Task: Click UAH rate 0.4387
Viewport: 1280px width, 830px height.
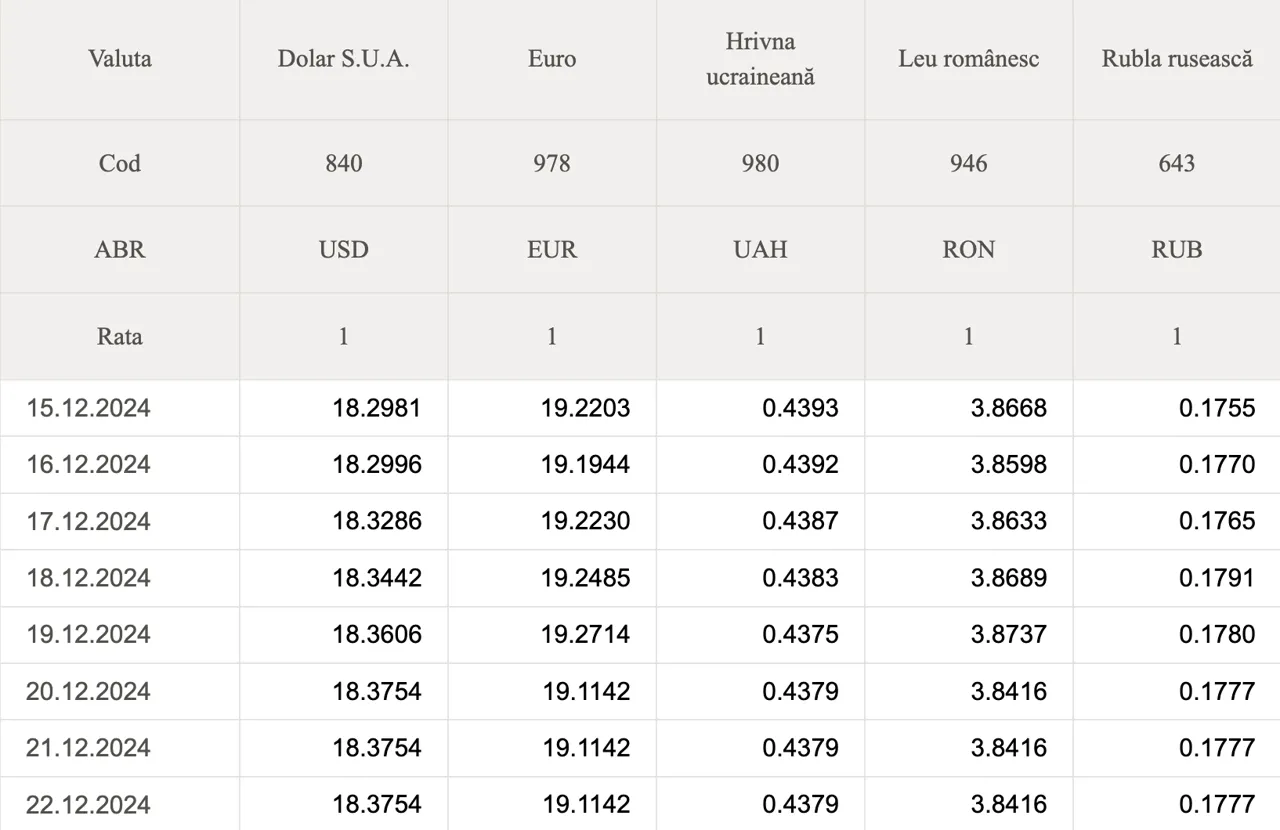Action: pos(801,521)
